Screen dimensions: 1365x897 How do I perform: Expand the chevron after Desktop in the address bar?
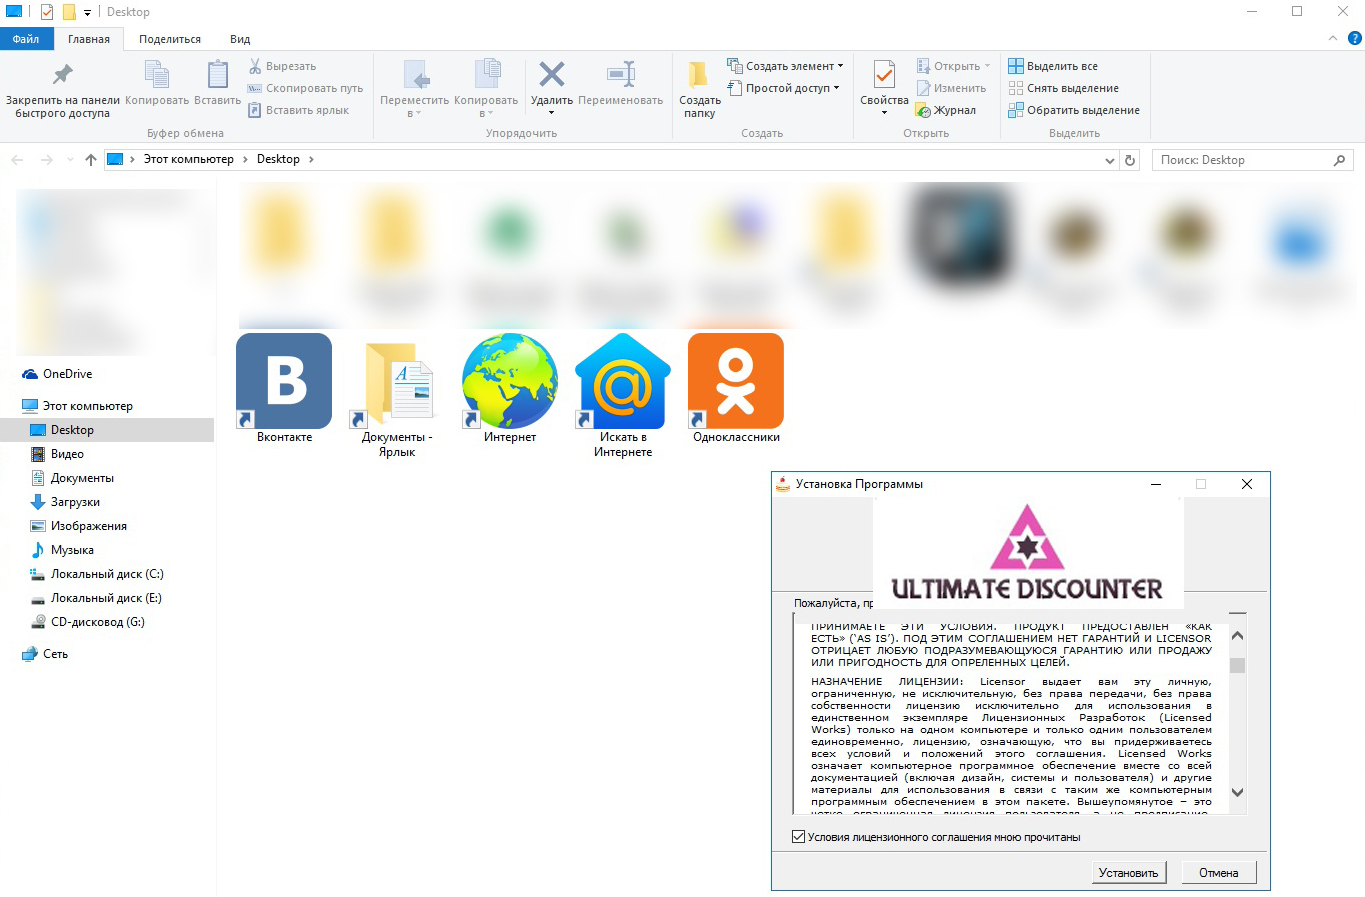click(x=311, y=159)
